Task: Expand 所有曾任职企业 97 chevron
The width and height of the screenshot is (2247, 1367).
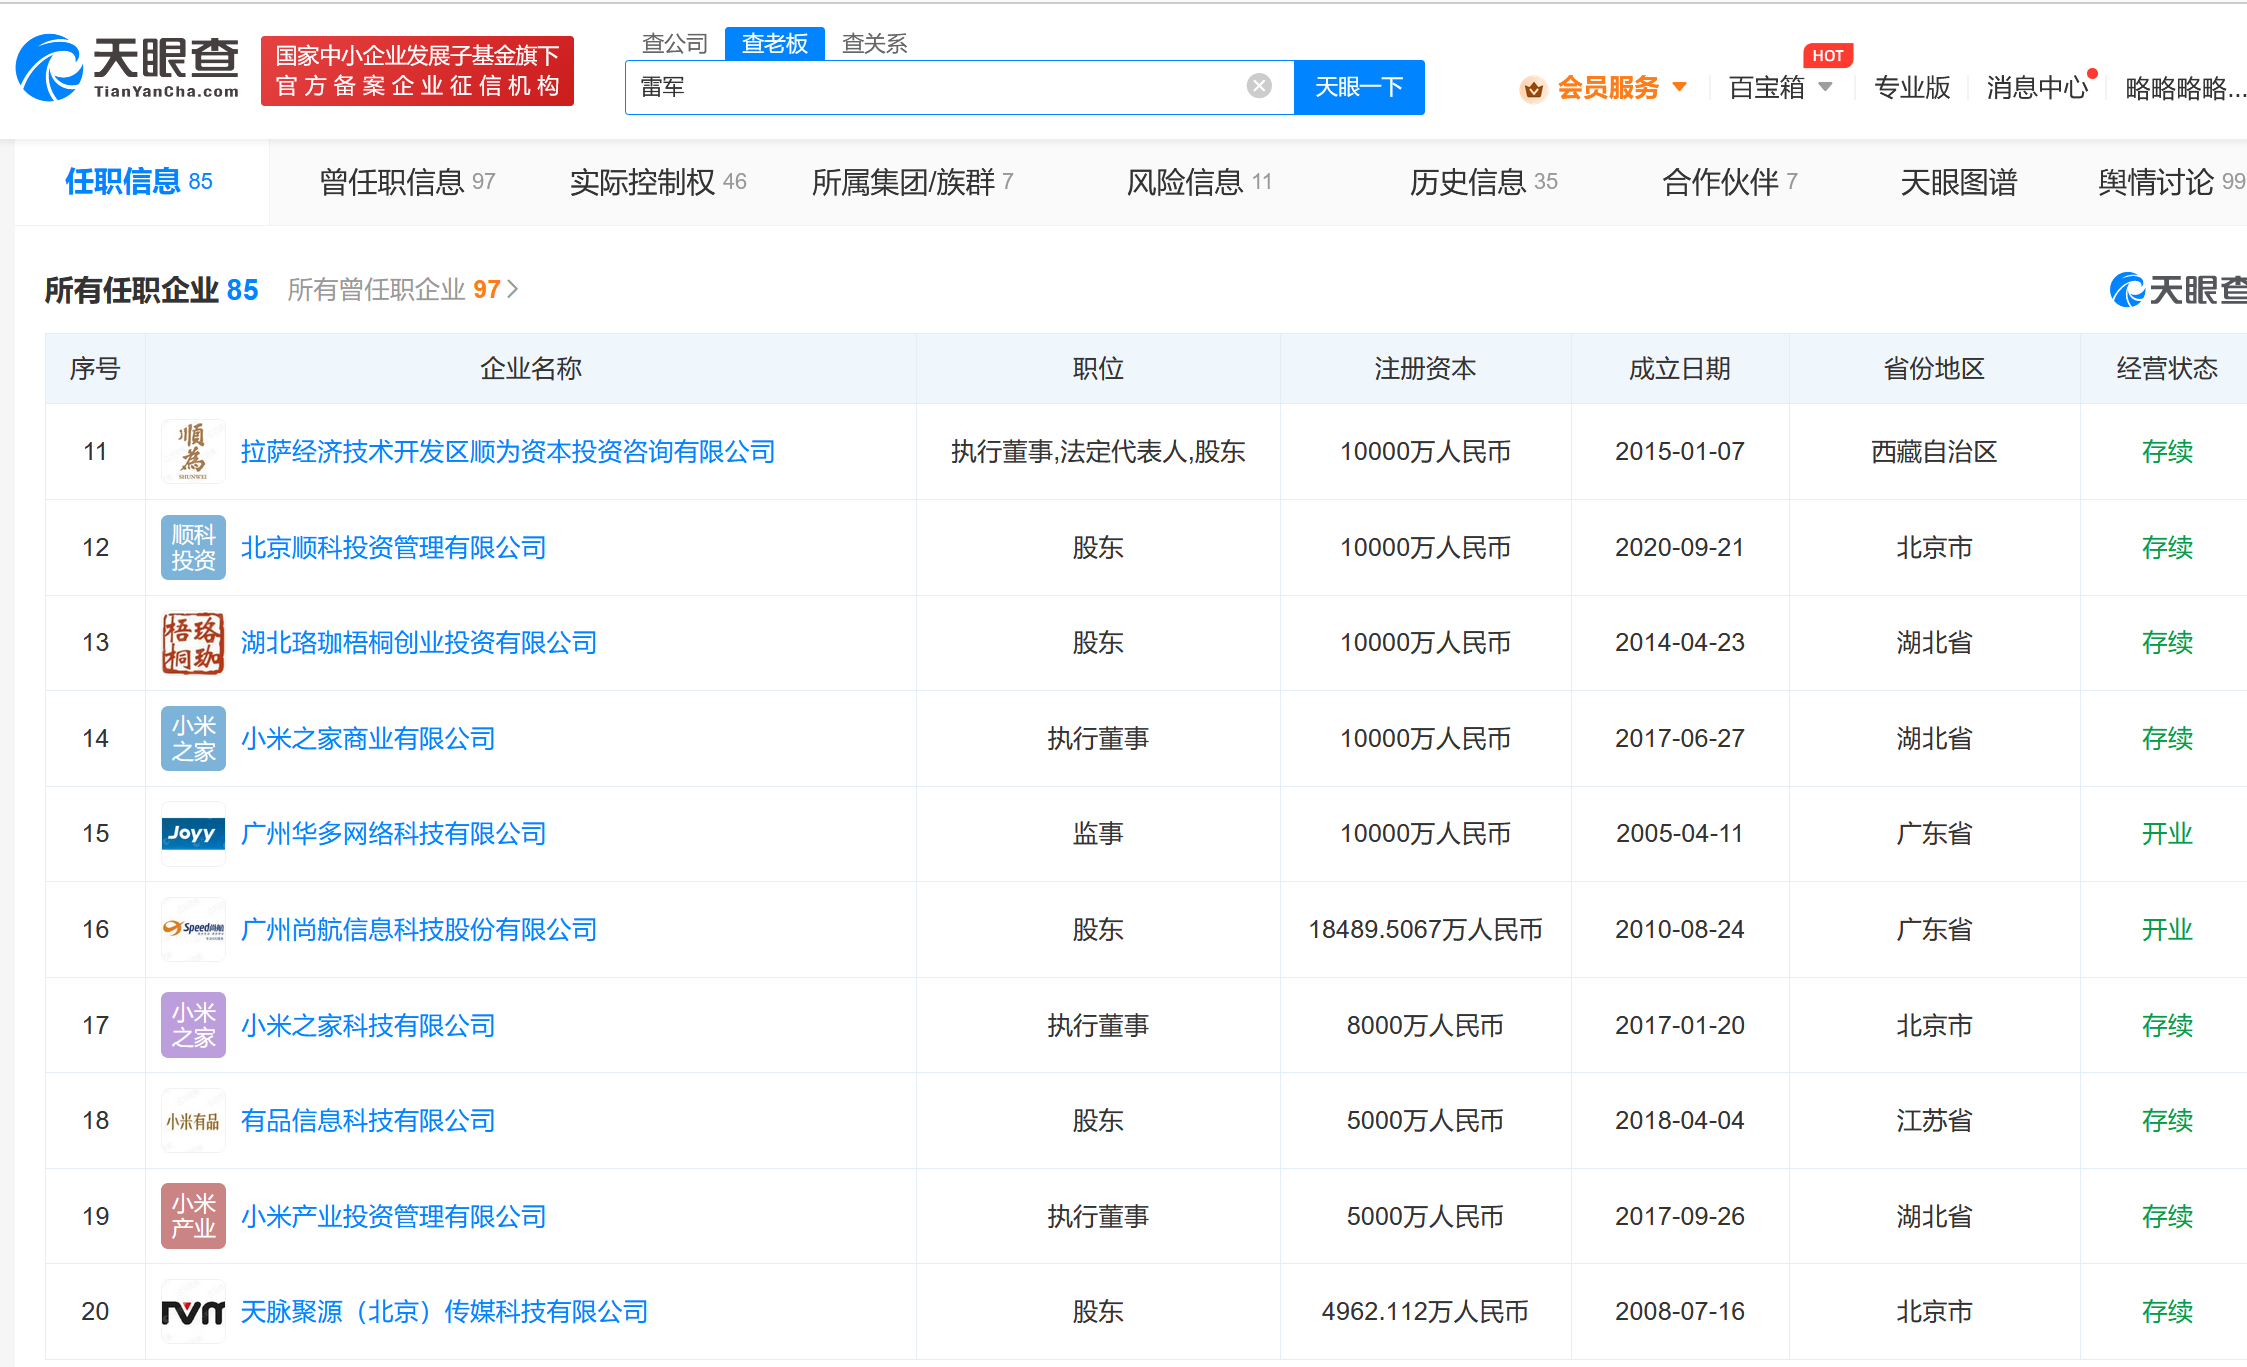Action: coord(513,289)
